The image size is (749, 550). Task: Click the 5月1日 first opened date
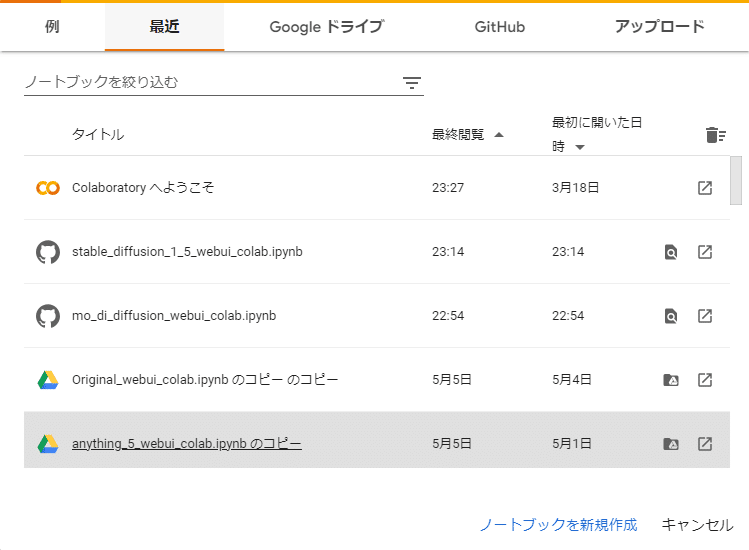572,444
